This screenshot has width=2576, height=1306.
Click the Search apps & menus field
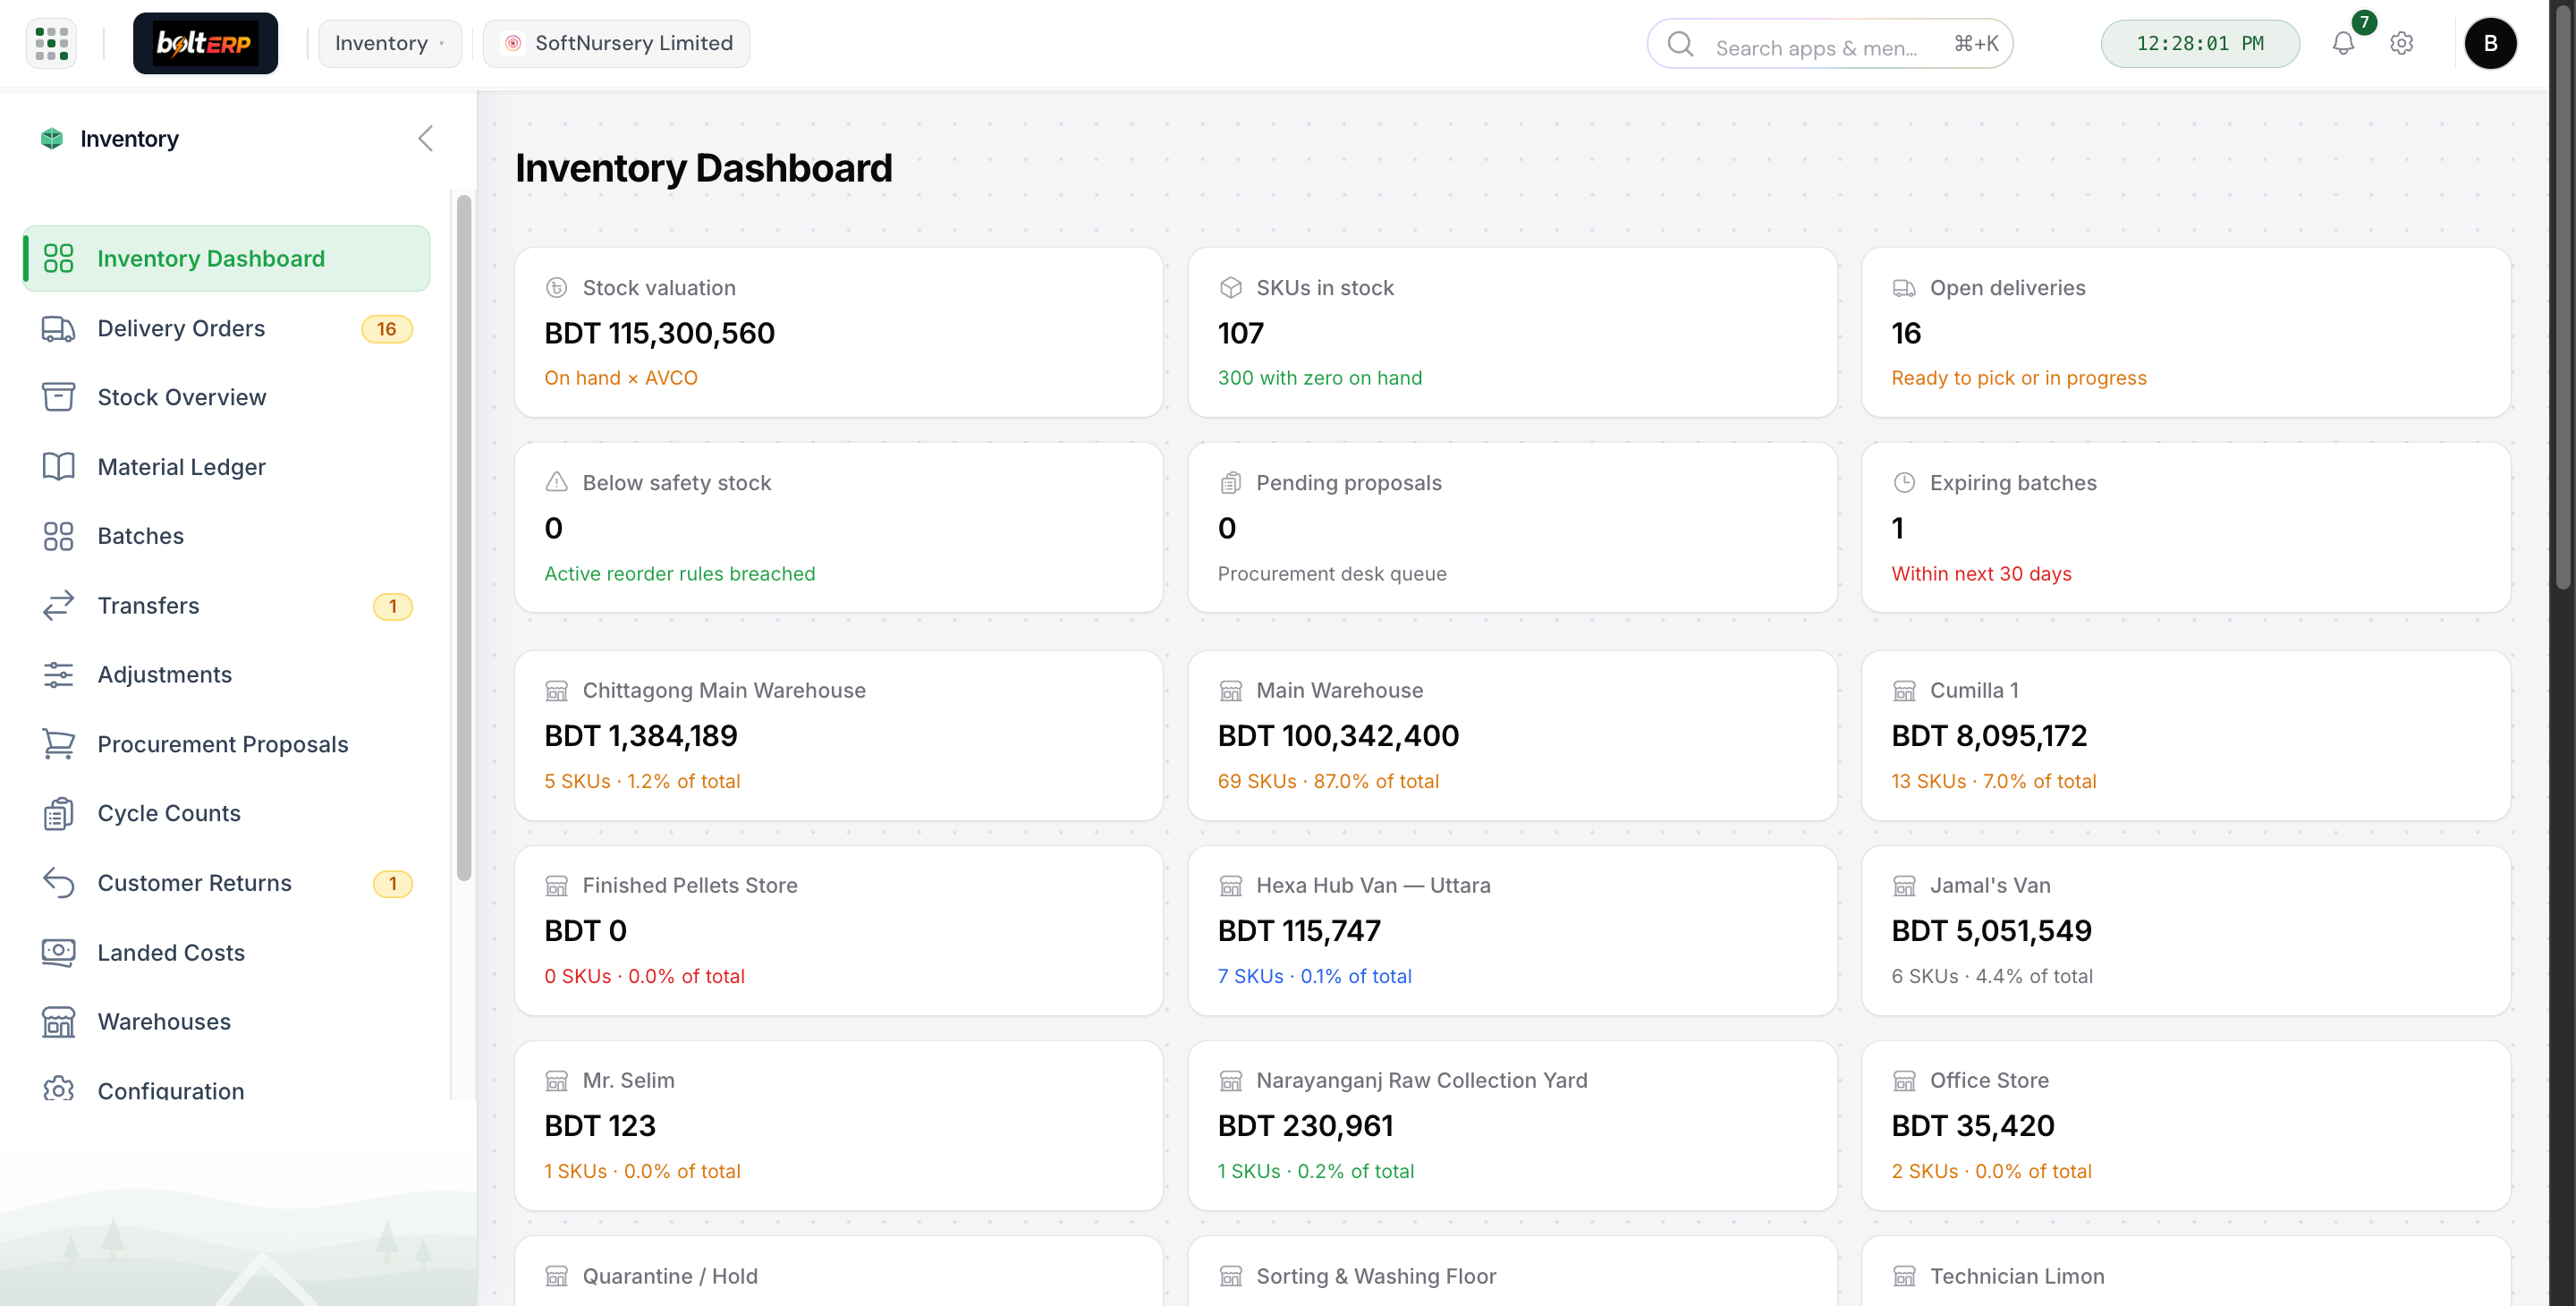[x=1830, y=44]
